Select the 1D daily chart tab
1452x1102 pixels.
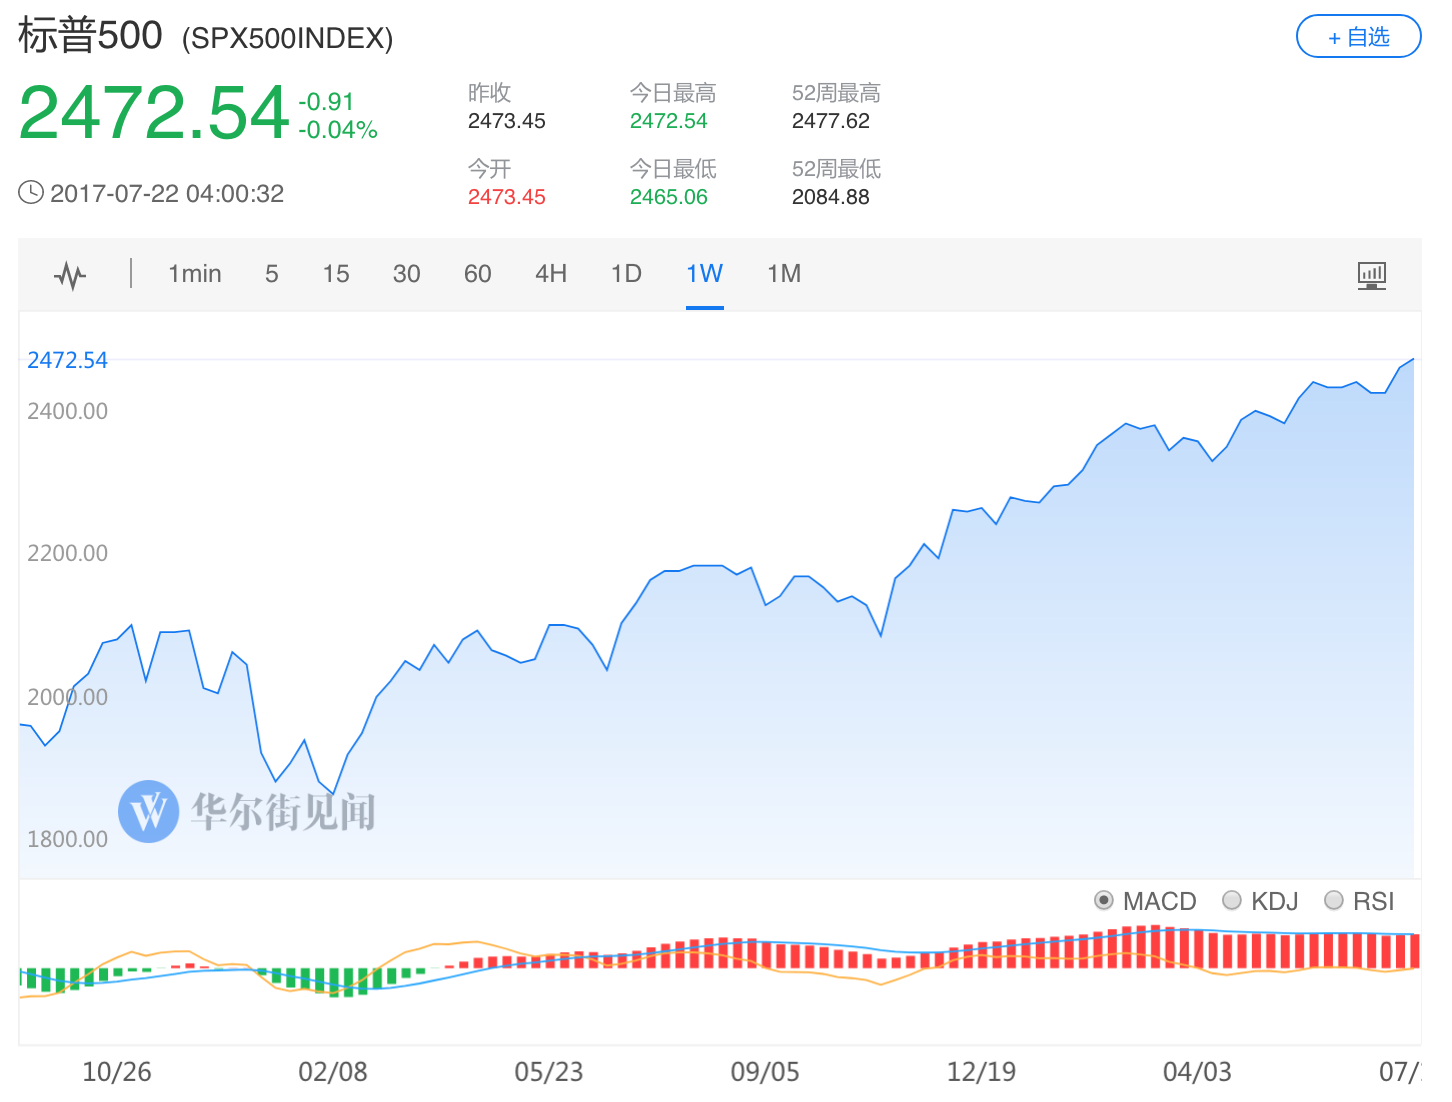click(626, 274)
